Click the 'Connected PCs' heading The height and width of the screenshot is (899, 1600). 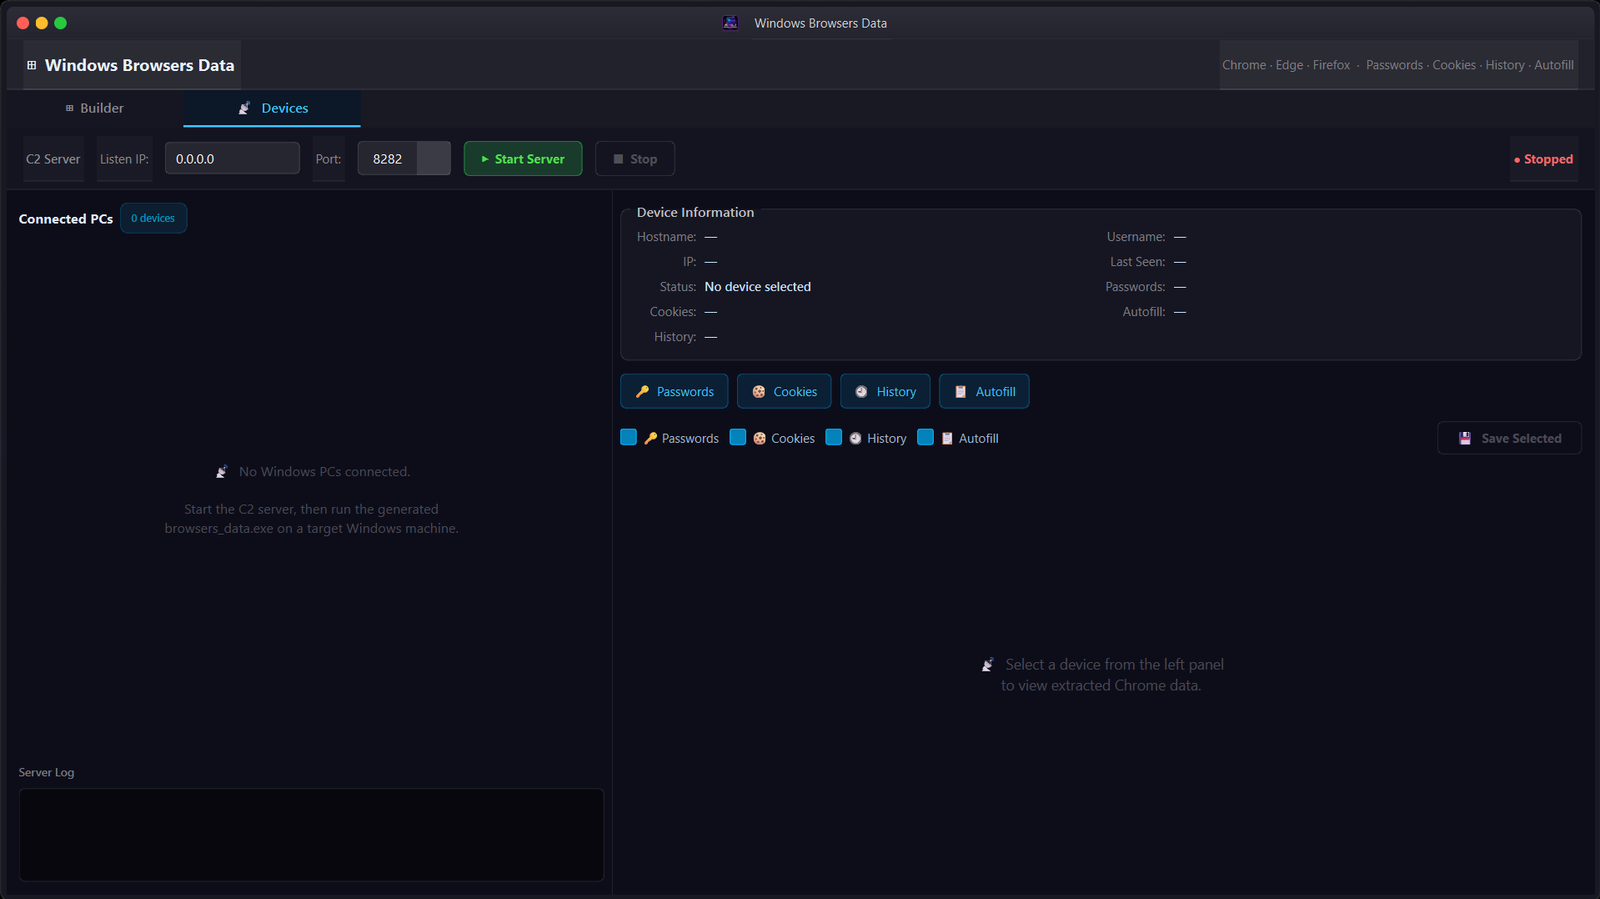(x=66, y=219)
